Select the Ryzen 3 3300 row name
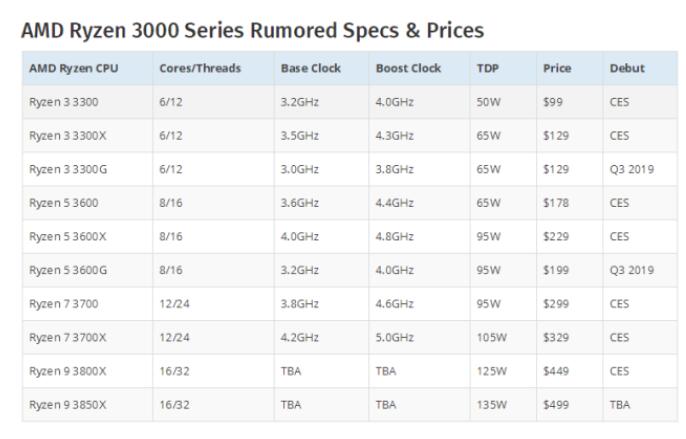The height and width of the screenshot is (439, 686). pos(63,102)
